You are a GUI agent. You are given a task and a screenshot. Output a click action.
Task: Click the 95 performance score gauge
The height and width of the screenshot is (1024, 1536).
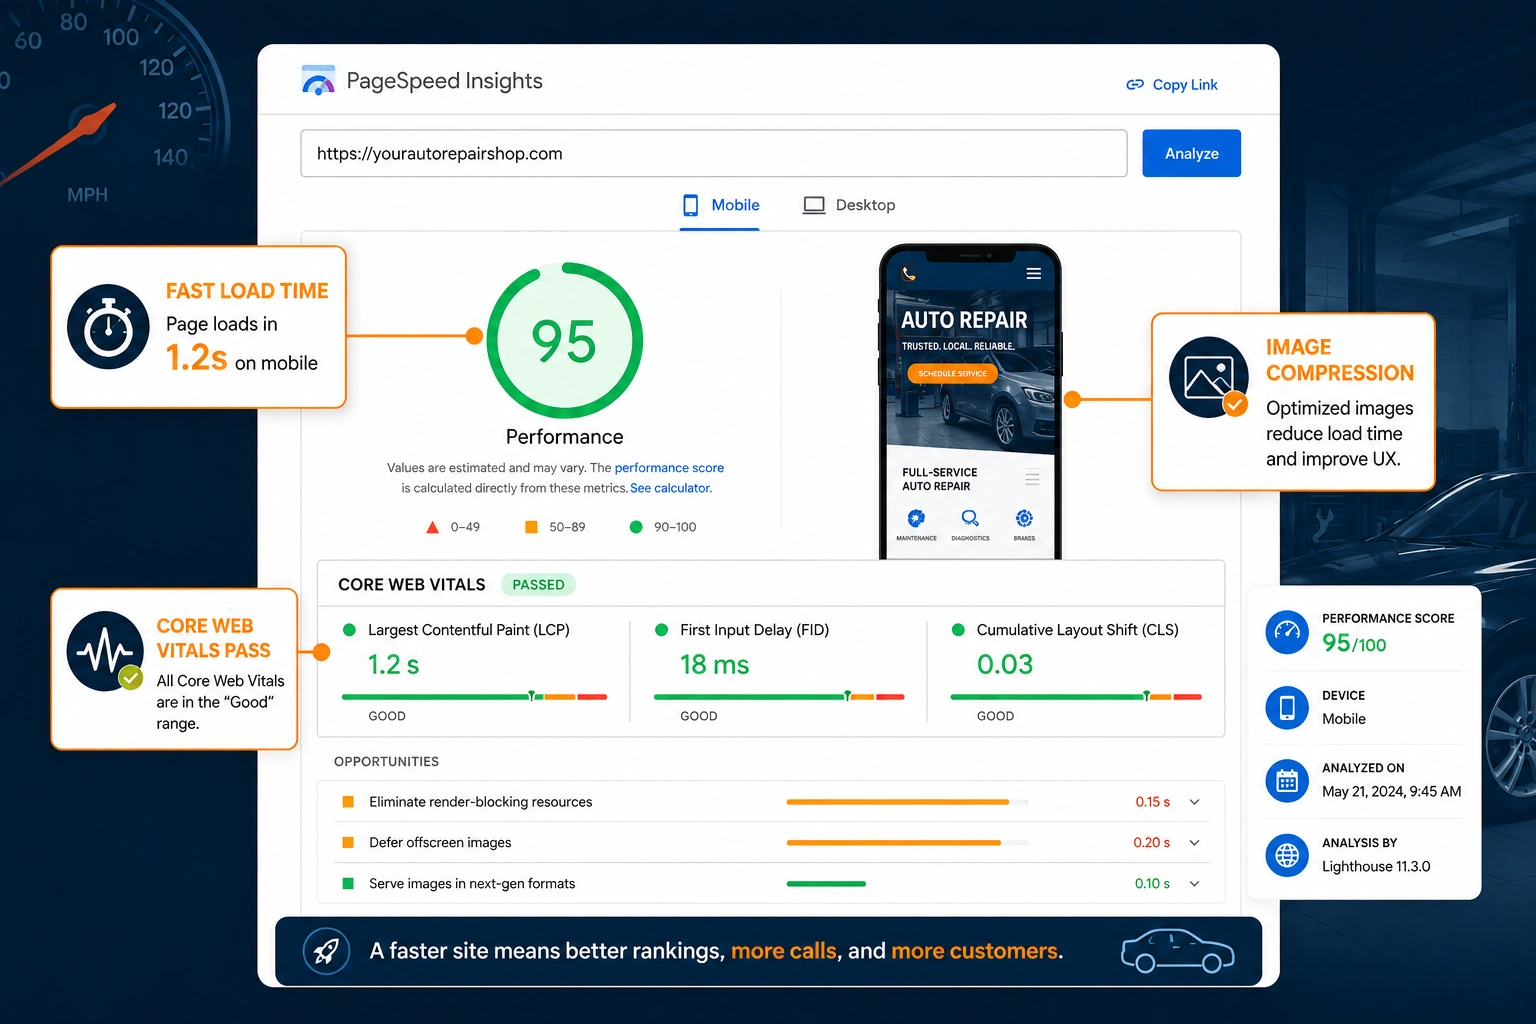click(x=564, y=341)
